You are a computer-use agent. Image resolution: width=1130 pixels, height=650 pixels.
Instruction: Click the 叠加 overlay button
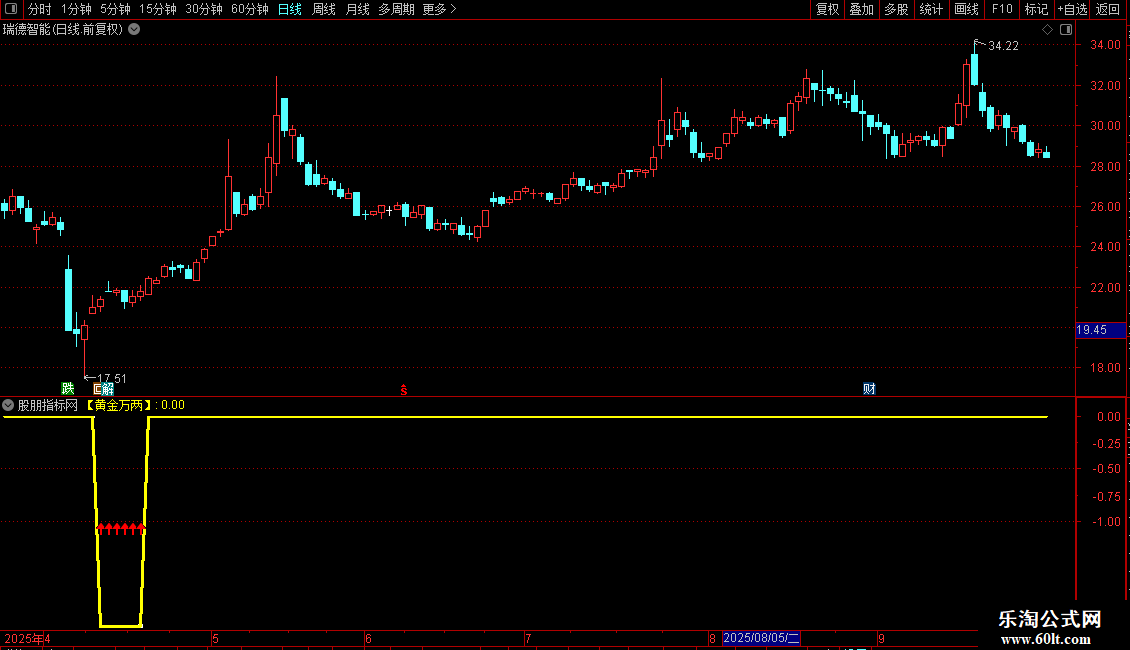click(862, 9)
